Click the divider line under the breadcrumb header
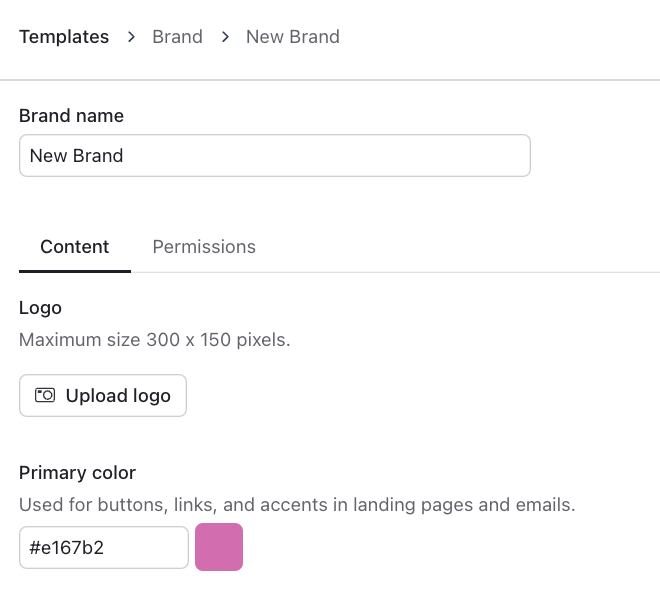Viewport: 660px width, 590px height. click(x=330, y=79)
